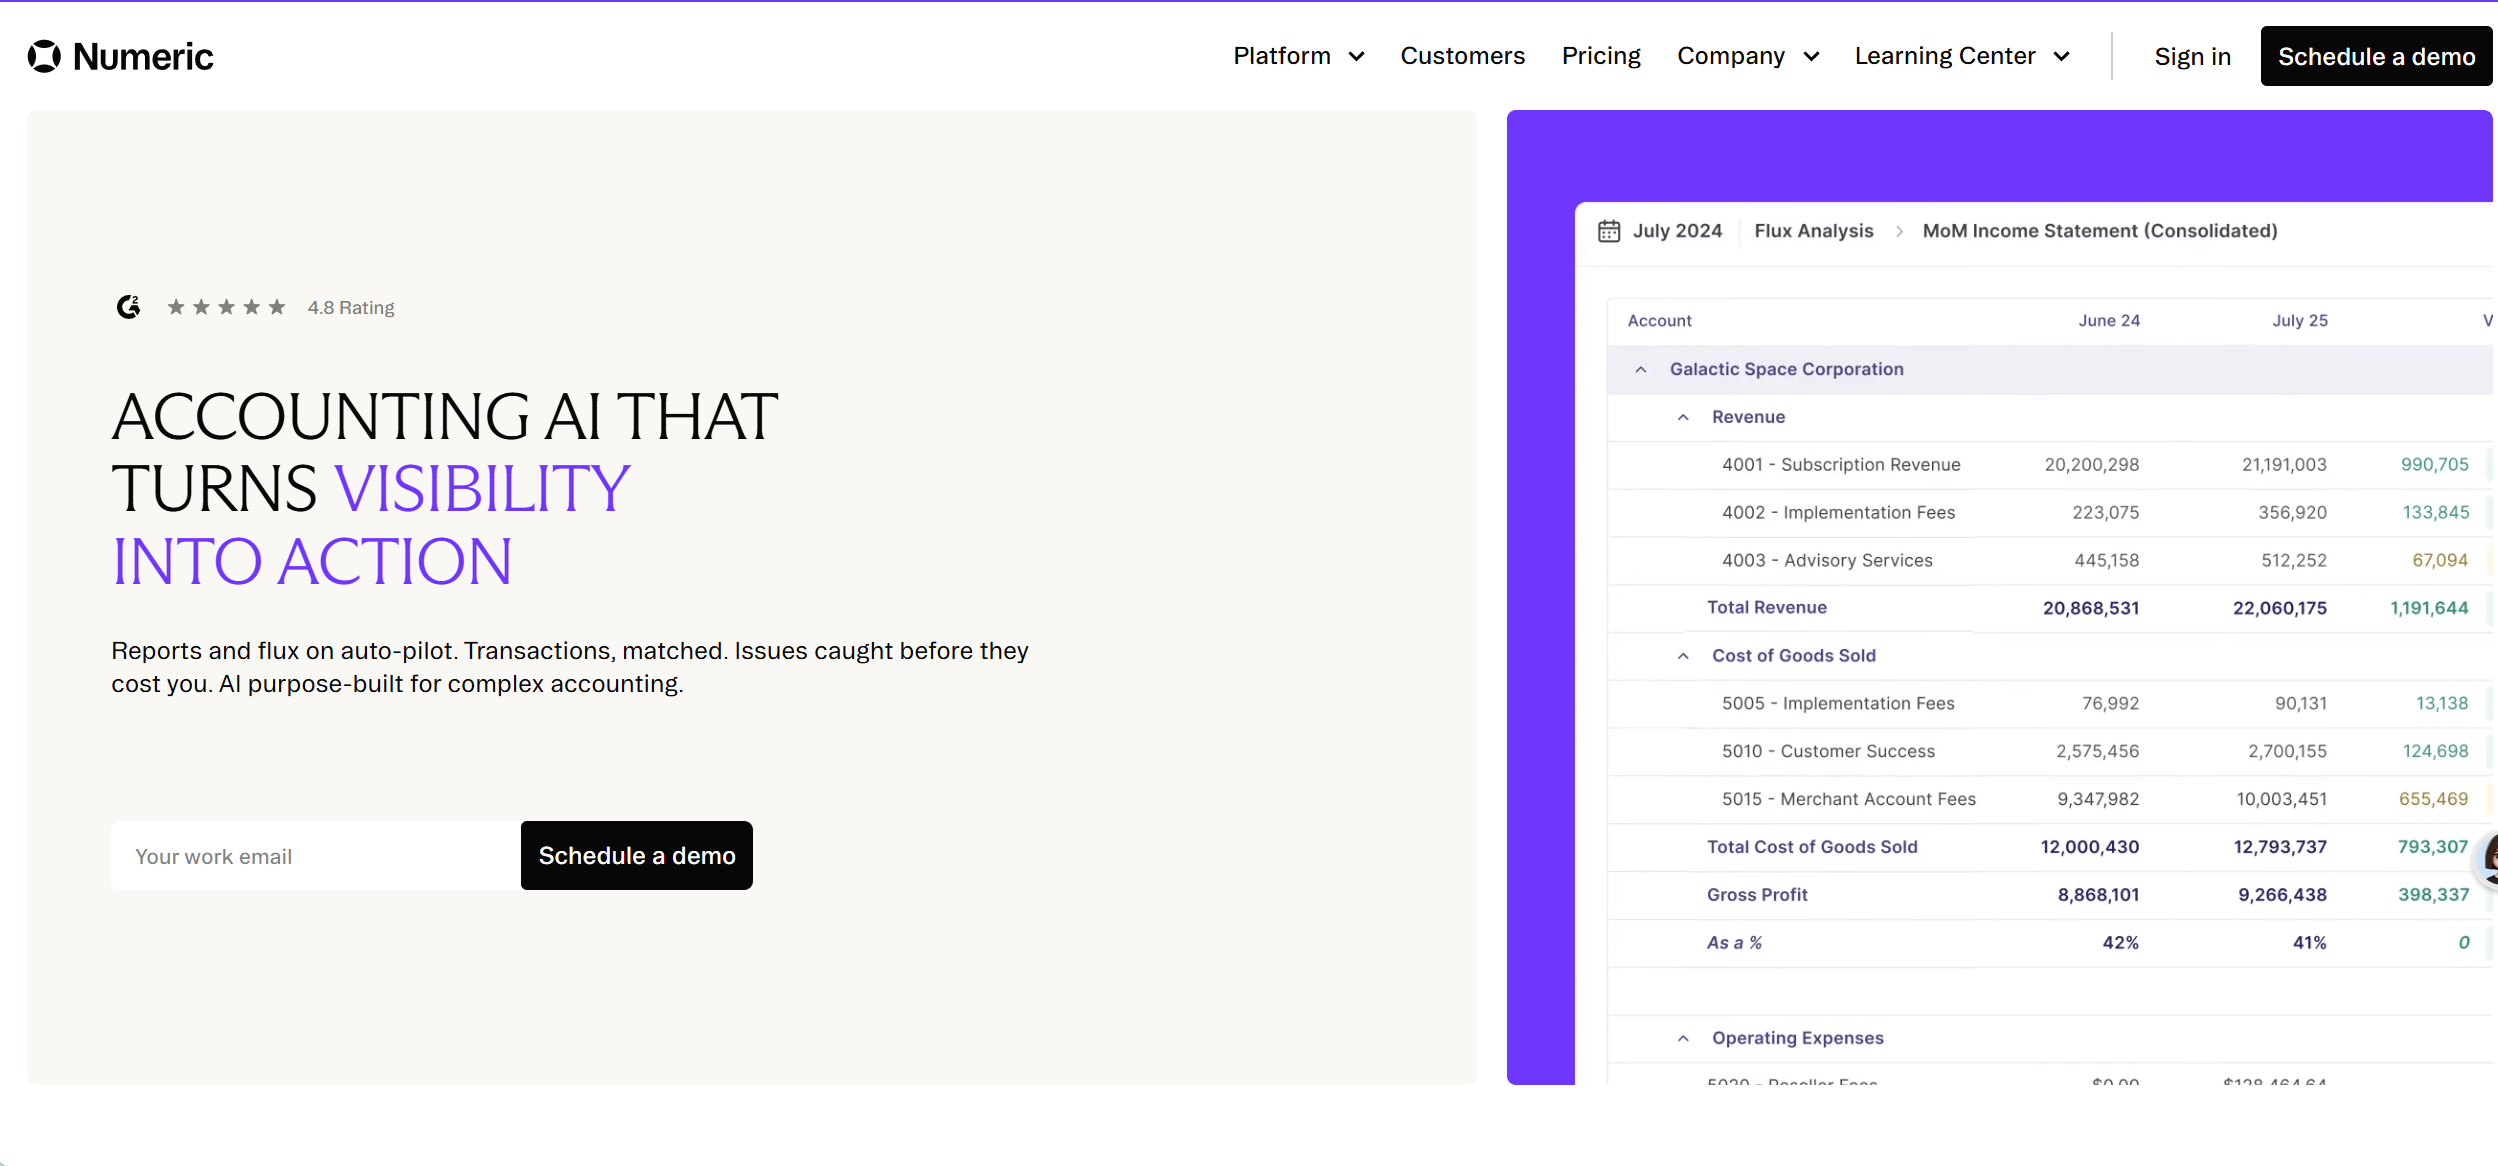Click Schedule a demo in the header
The width and height of the screenshot is (2498, 1166).
click(x=2377, y=57)
